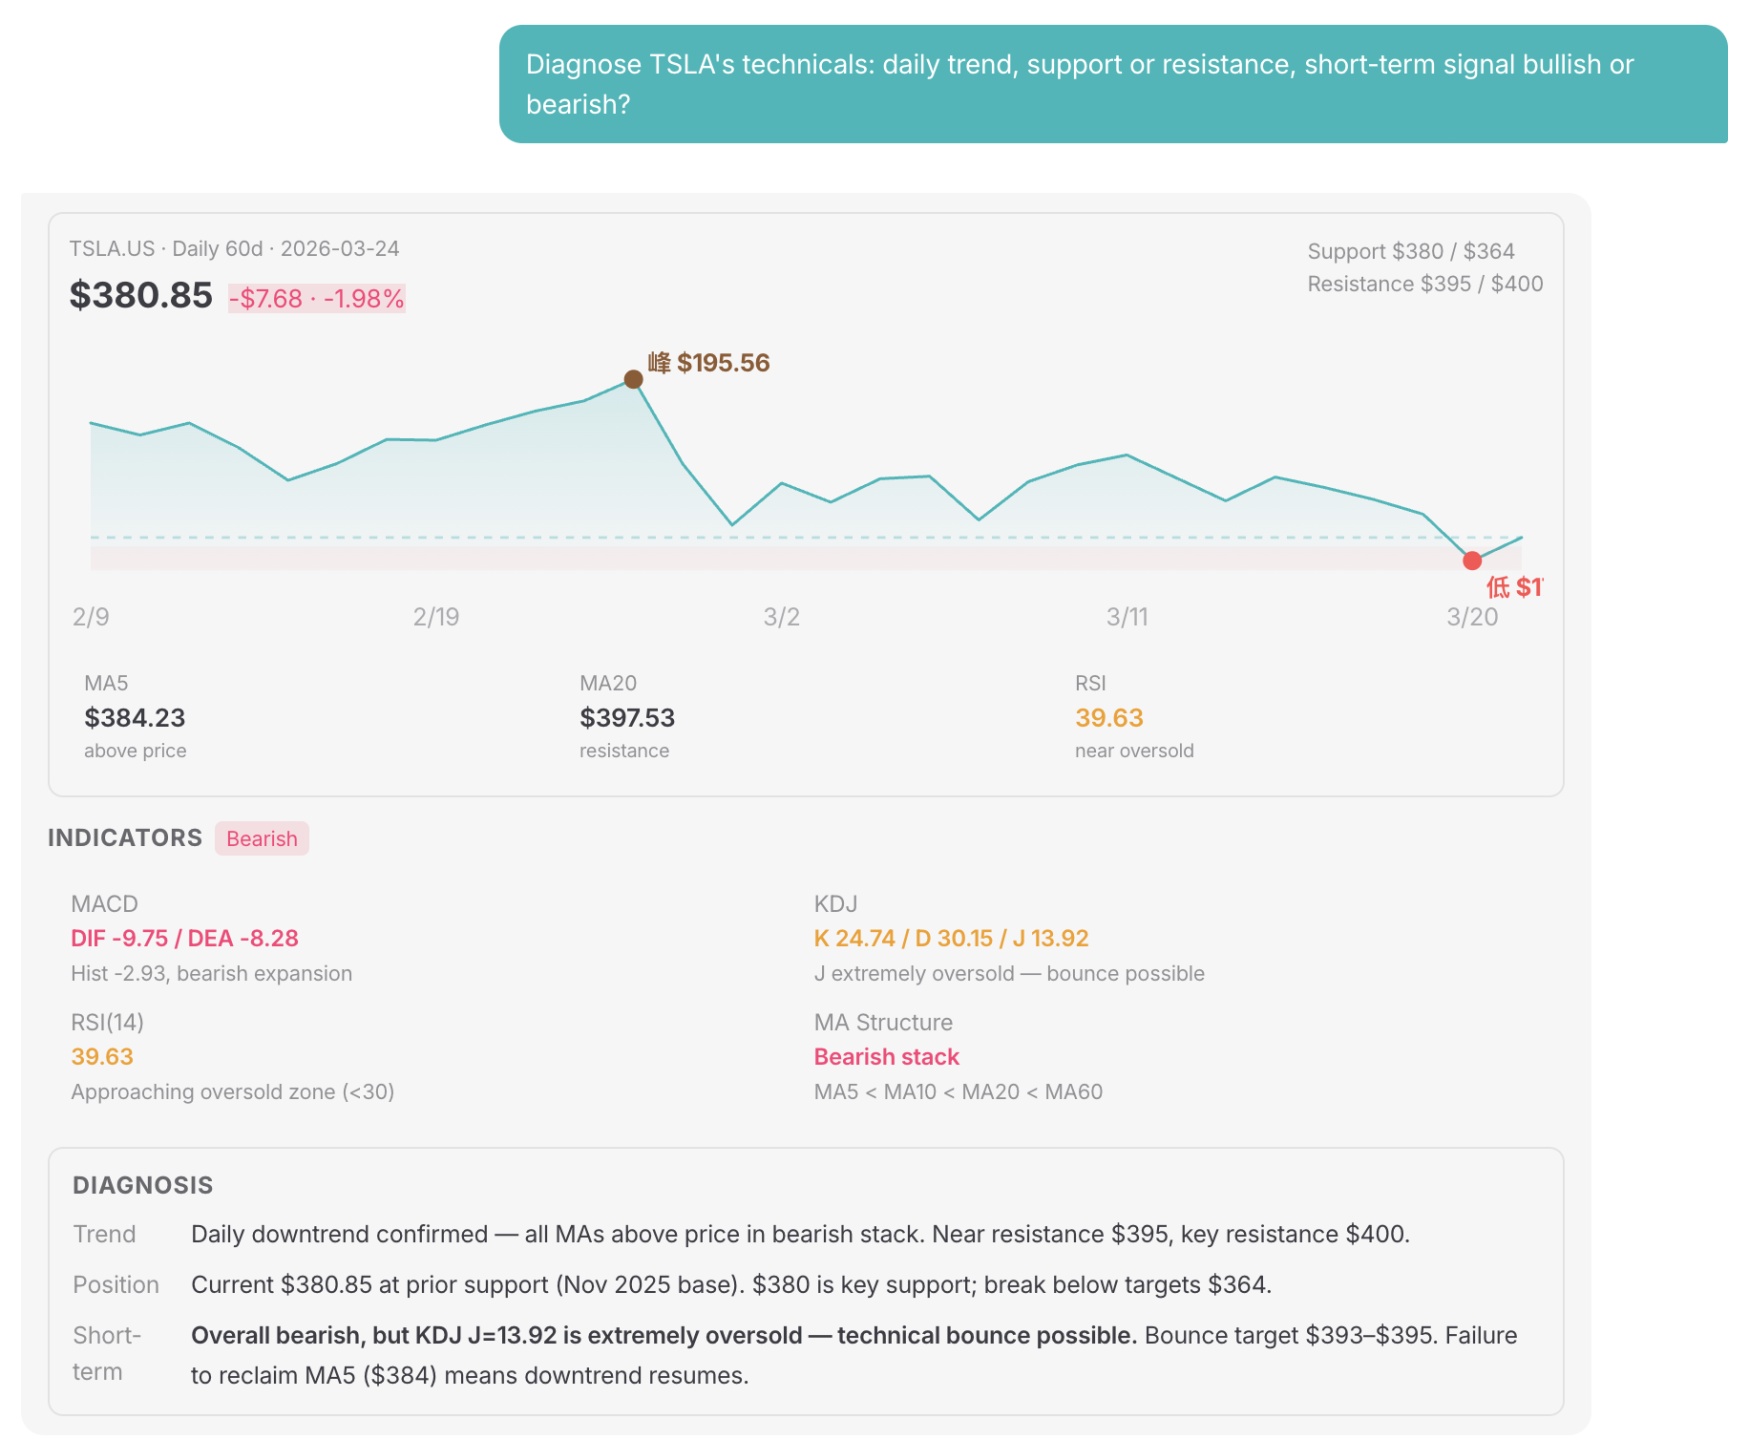Click the Resistance $395 / $400 label

click(x=1424, y=284)
